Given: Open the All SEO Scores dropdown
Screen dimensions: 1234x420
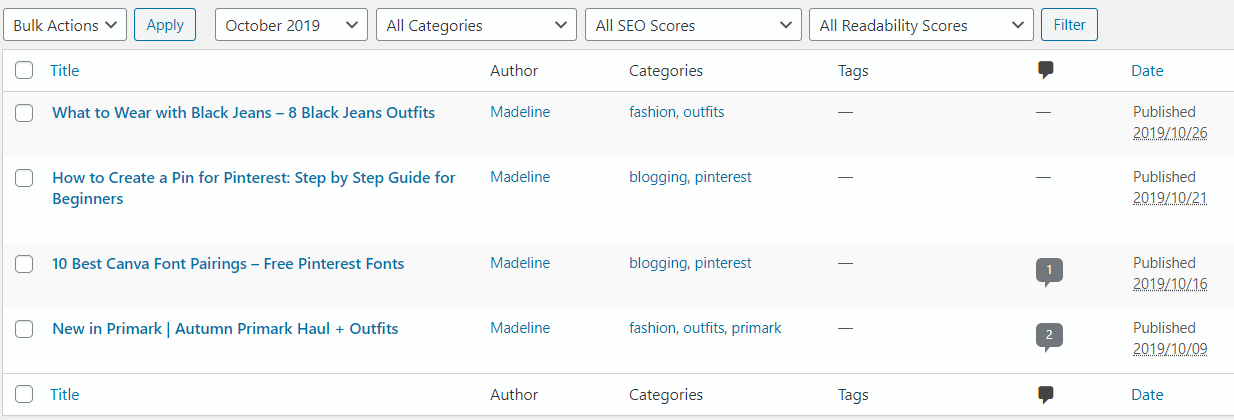Looking at the screenshot, I should click(693, 25).
